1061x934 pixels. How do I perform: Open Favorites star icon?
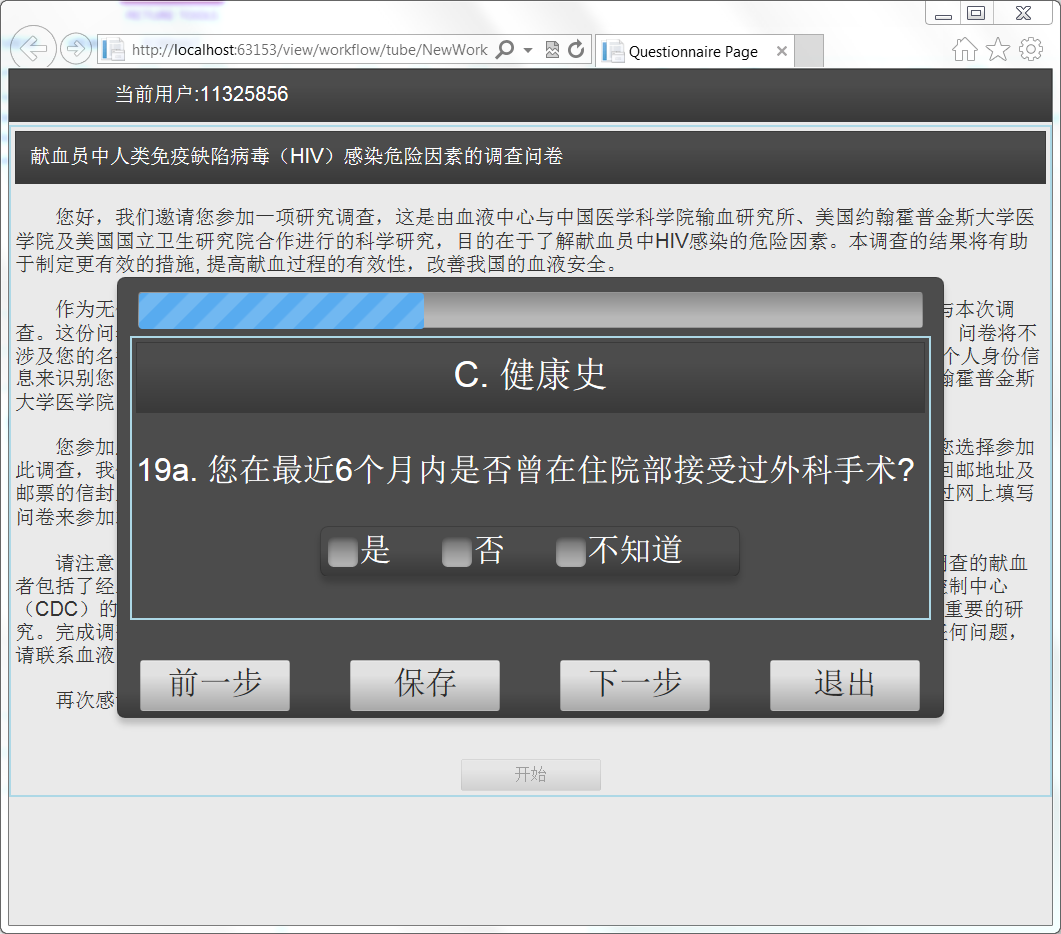[997, 49]
